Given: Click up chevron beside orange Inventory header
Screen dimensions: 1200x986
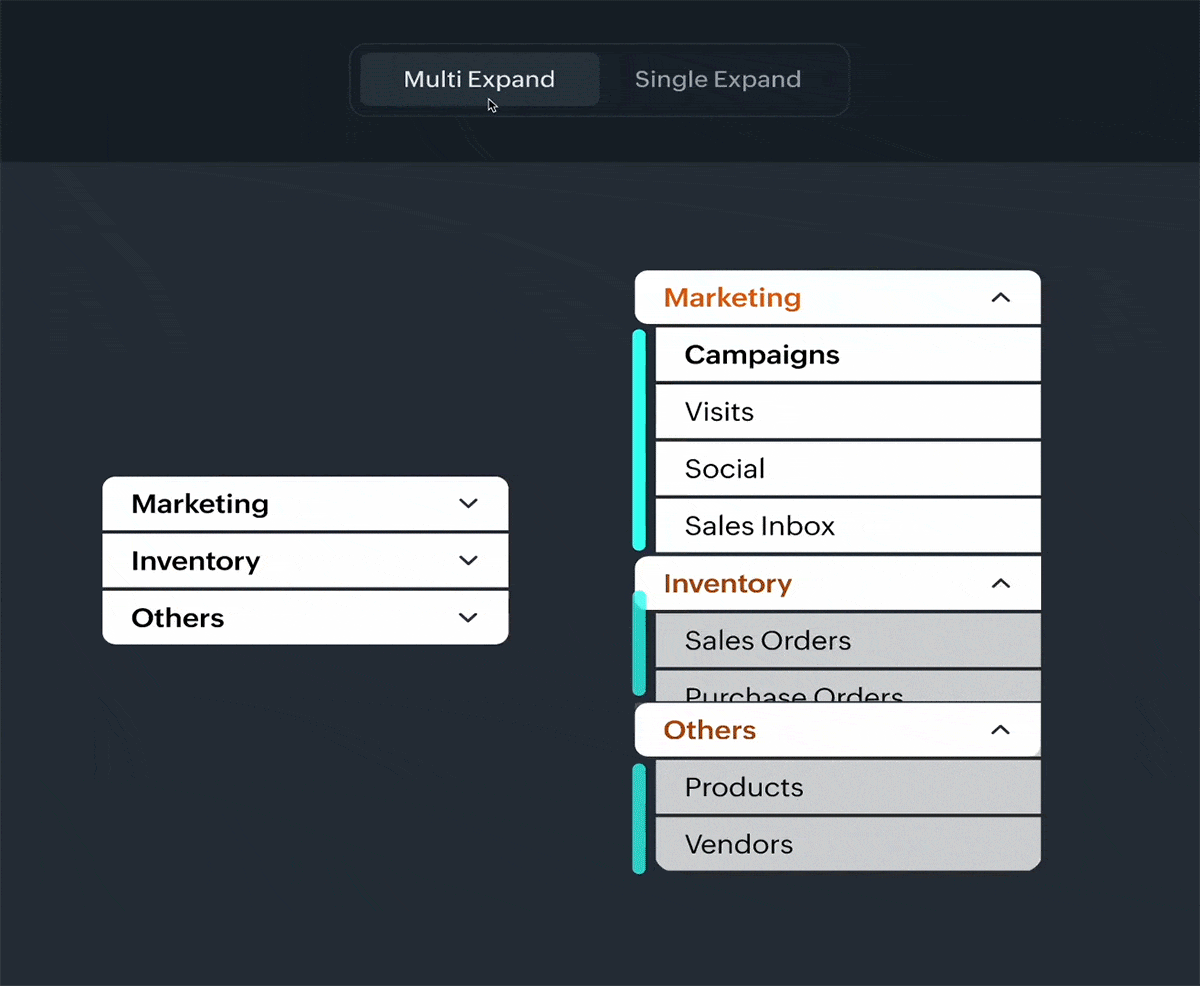Looking at the screenshot, I should point(1000,584).
